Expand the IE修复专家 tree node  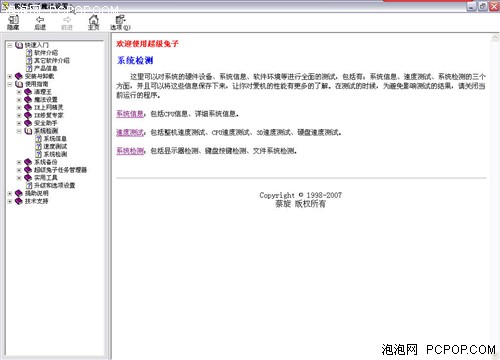19,115
